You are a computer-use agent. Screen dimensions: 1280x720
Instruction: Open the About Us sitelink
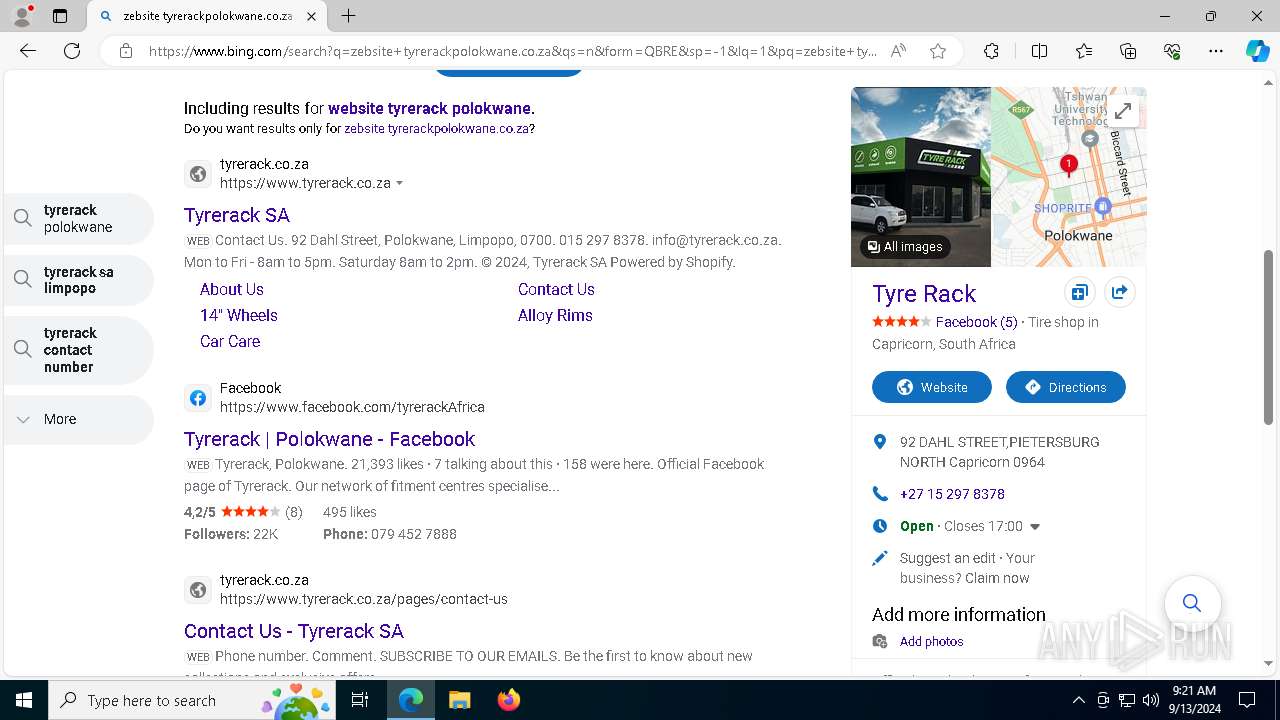[231, 289]
